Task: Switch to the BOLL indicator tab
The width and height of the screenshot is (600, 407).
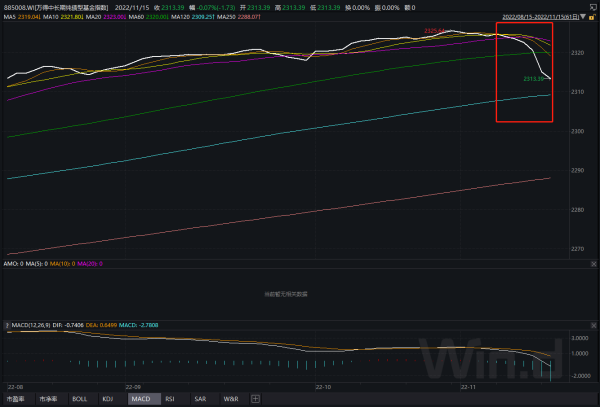Action: (80, 398)
